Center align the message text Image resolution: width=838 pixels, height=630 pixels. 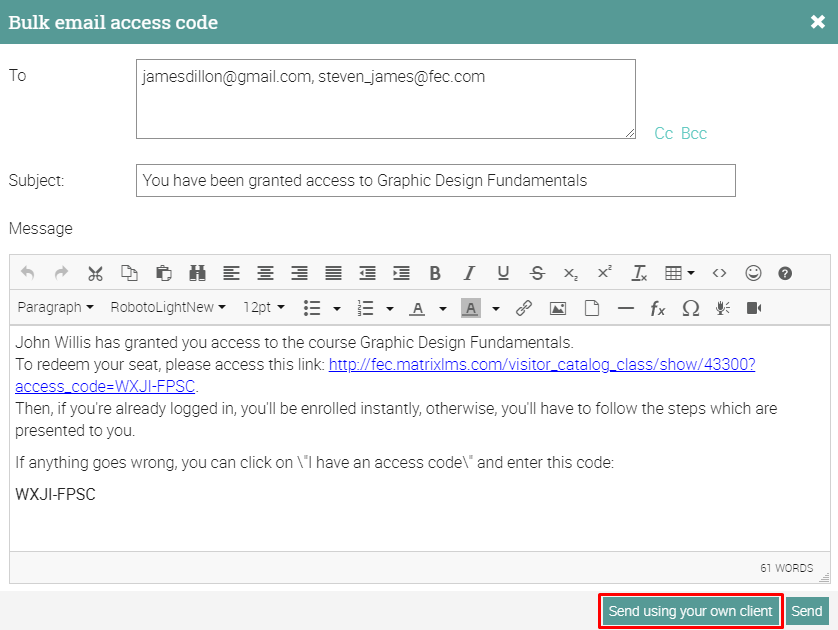pos(265,273)
